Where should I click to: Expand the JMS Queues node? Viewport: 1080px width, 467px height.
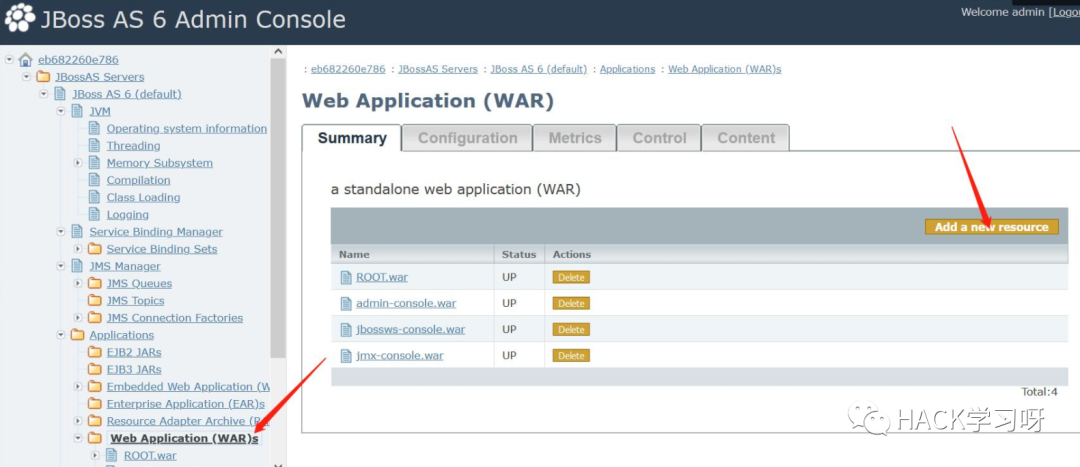[x=78, y=283]
